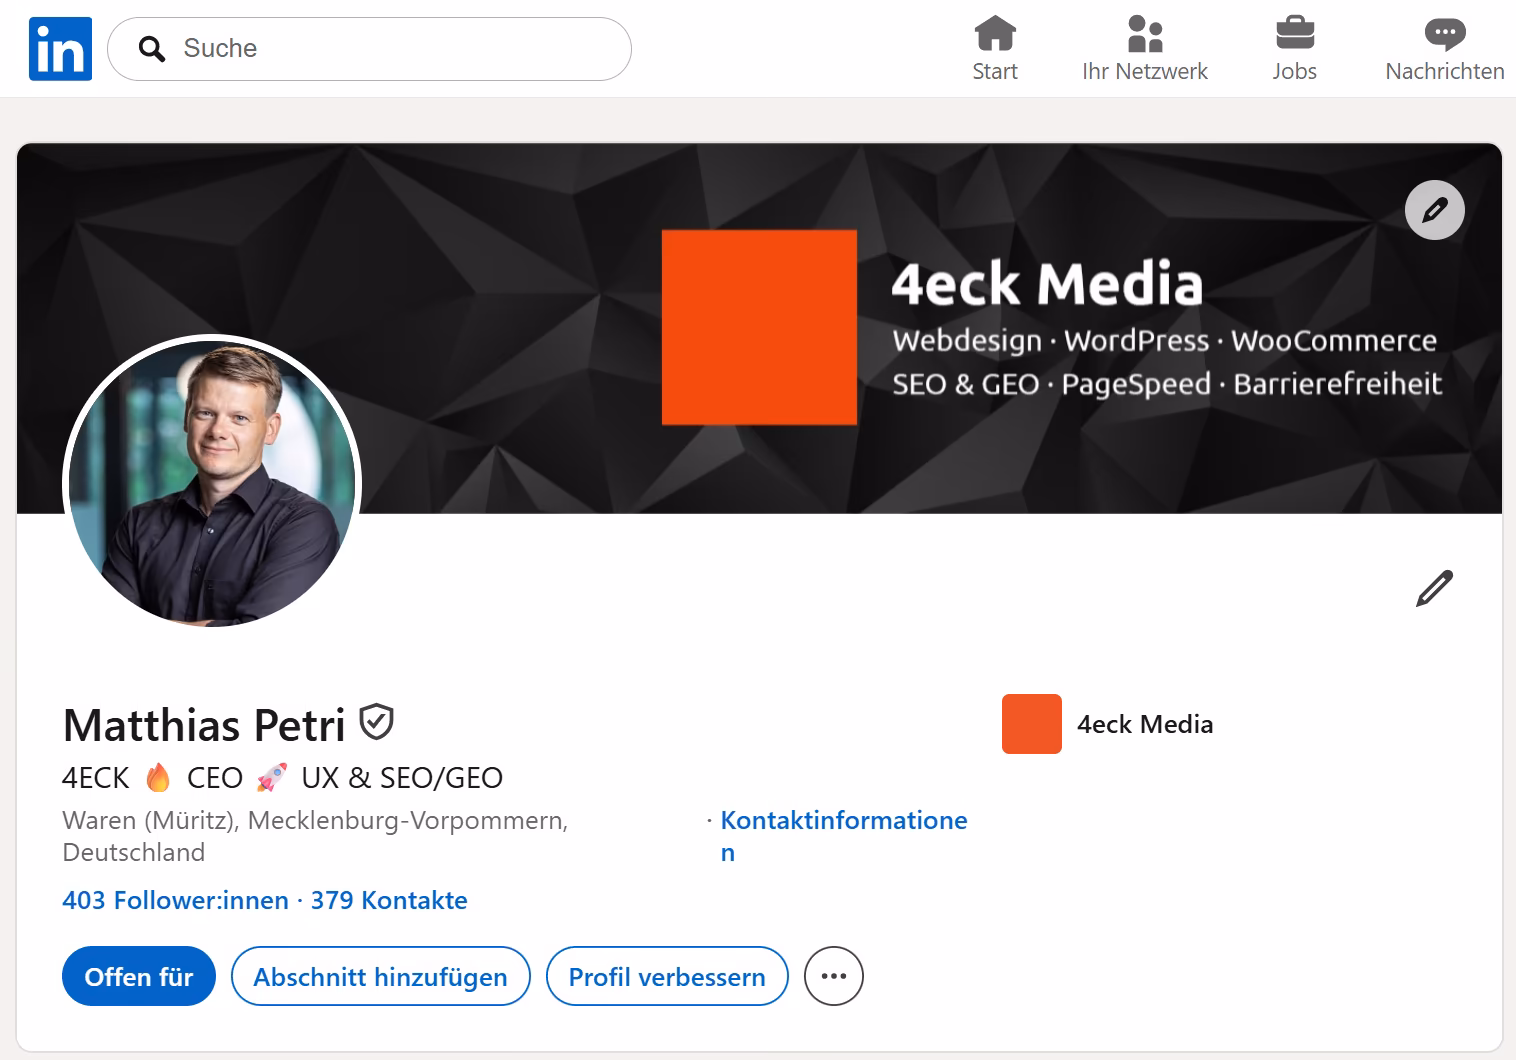Image resolution: width=1516 pixels, height=1060 pixels.
Task: Click the LinkedIn logo
Action: [x=60, y=49]
